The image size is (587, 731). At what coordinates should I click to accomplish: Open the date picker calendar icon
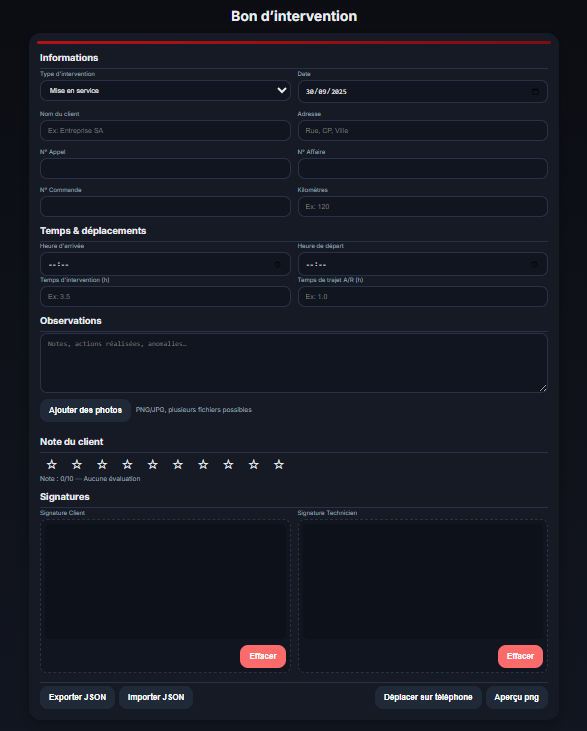(535, 91)
